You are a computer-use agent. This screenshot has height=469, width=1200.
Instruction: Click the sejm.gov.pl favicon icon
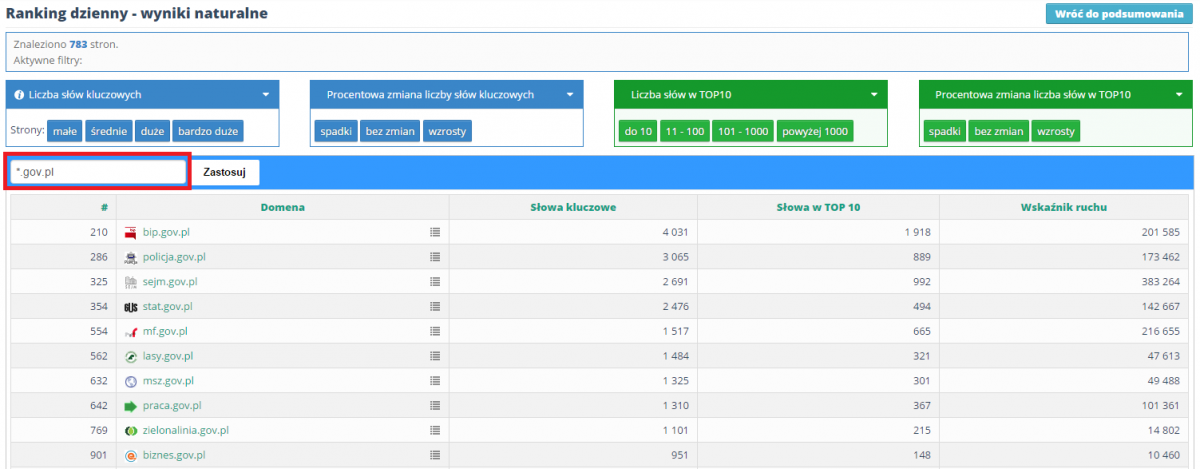point(130,282)
